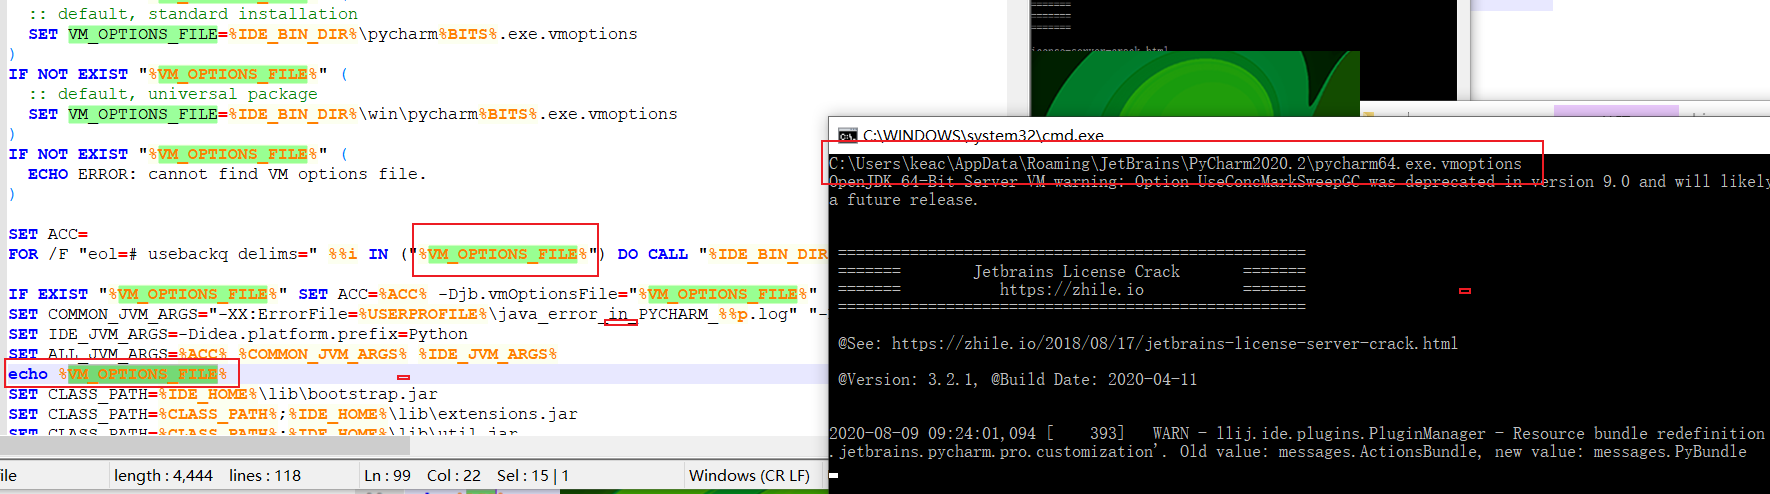The height and width of the screenshot is (494, 1770).
Task: Place cursor on echo %VM_OPTIONS_FILE% line
Action: (x=118, y=374)
